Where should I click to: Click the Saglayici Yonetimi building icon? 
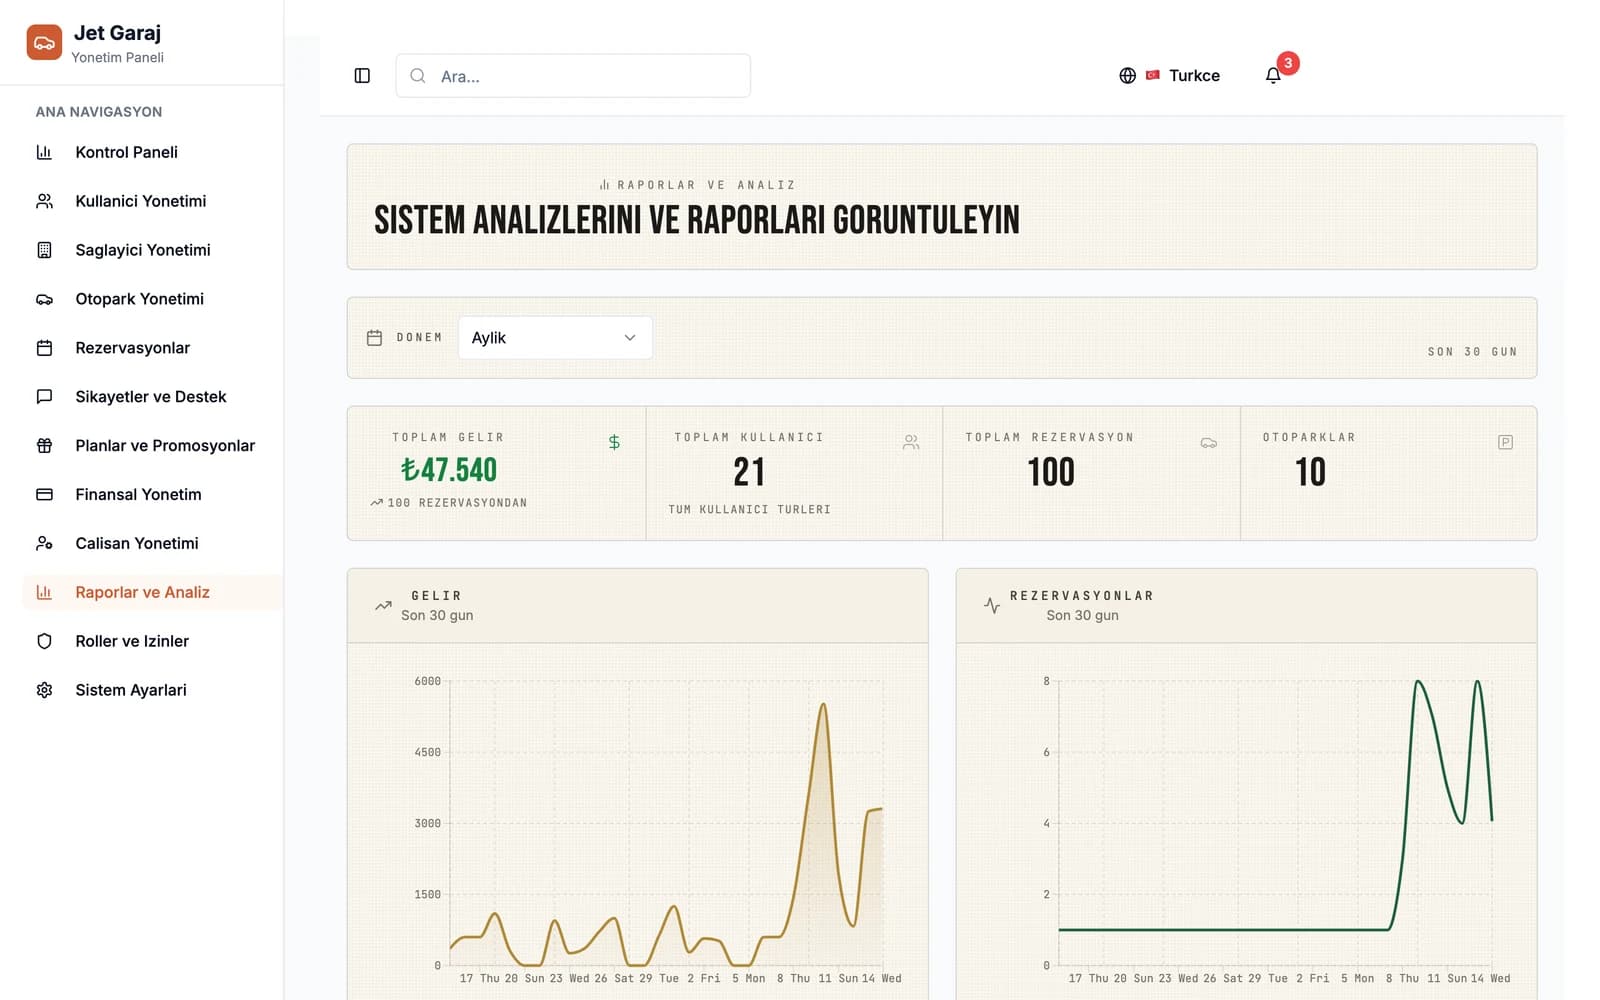click(44, 250)
